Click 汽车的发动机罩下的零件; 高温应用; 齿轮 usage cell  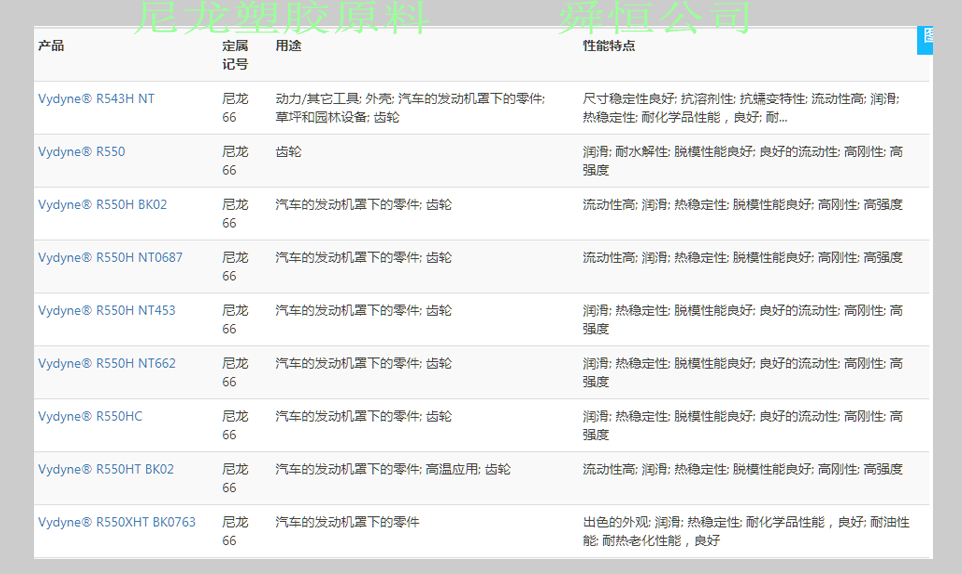(393, 469)
